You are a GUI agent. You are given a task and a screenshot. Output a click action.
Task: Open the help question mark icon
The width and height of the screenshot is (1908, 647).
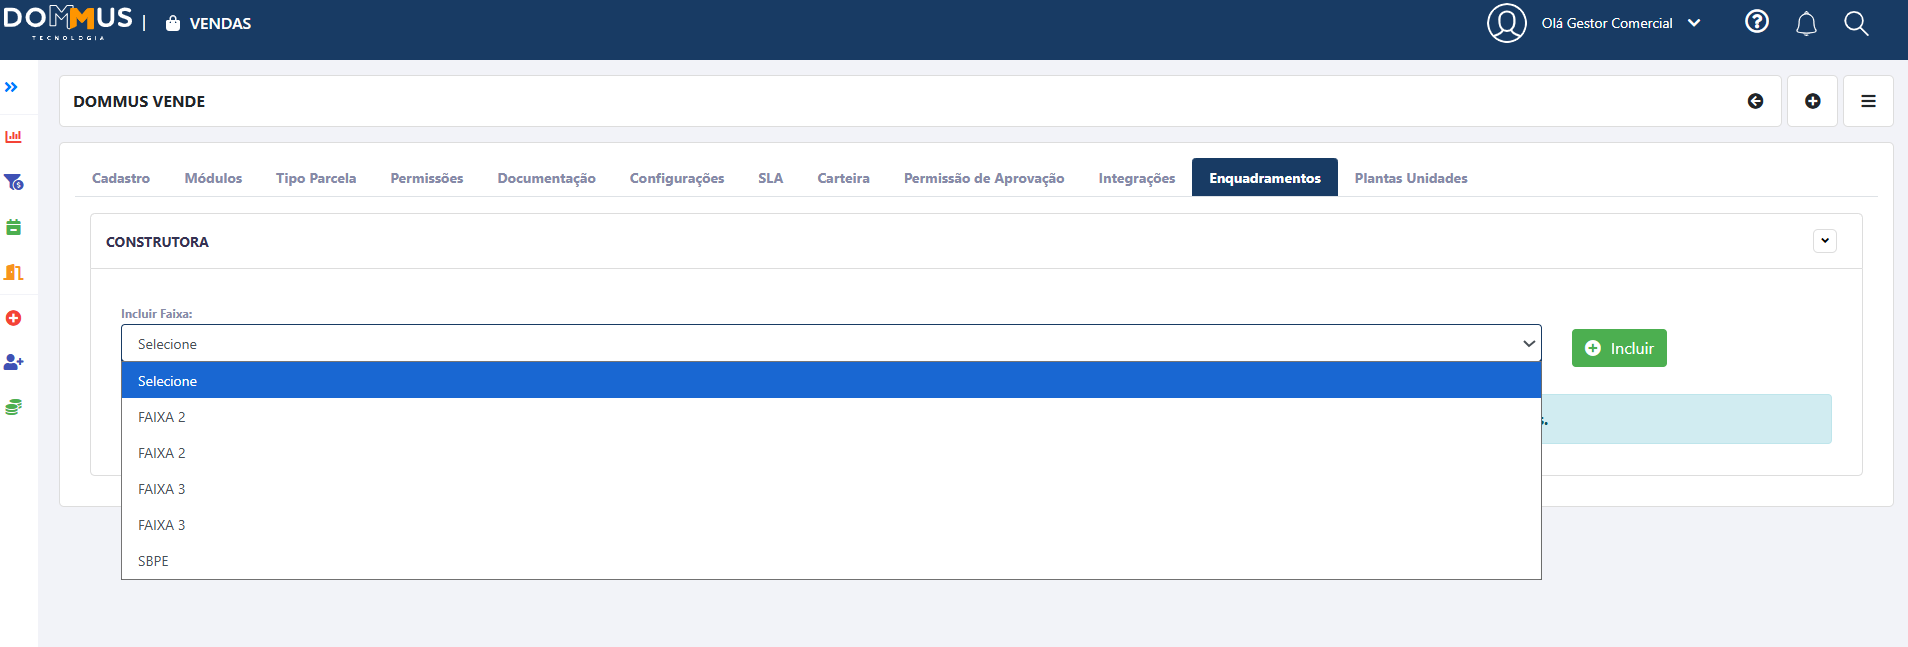click(x=1756, y=22)
